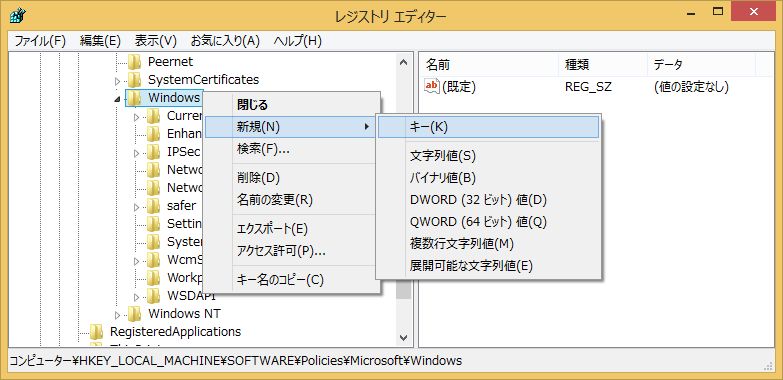The width and height of the screenshot is (783, 380).
Task: Choose キー名のコピー(C) in the context menu
Action: pos(292,280)
